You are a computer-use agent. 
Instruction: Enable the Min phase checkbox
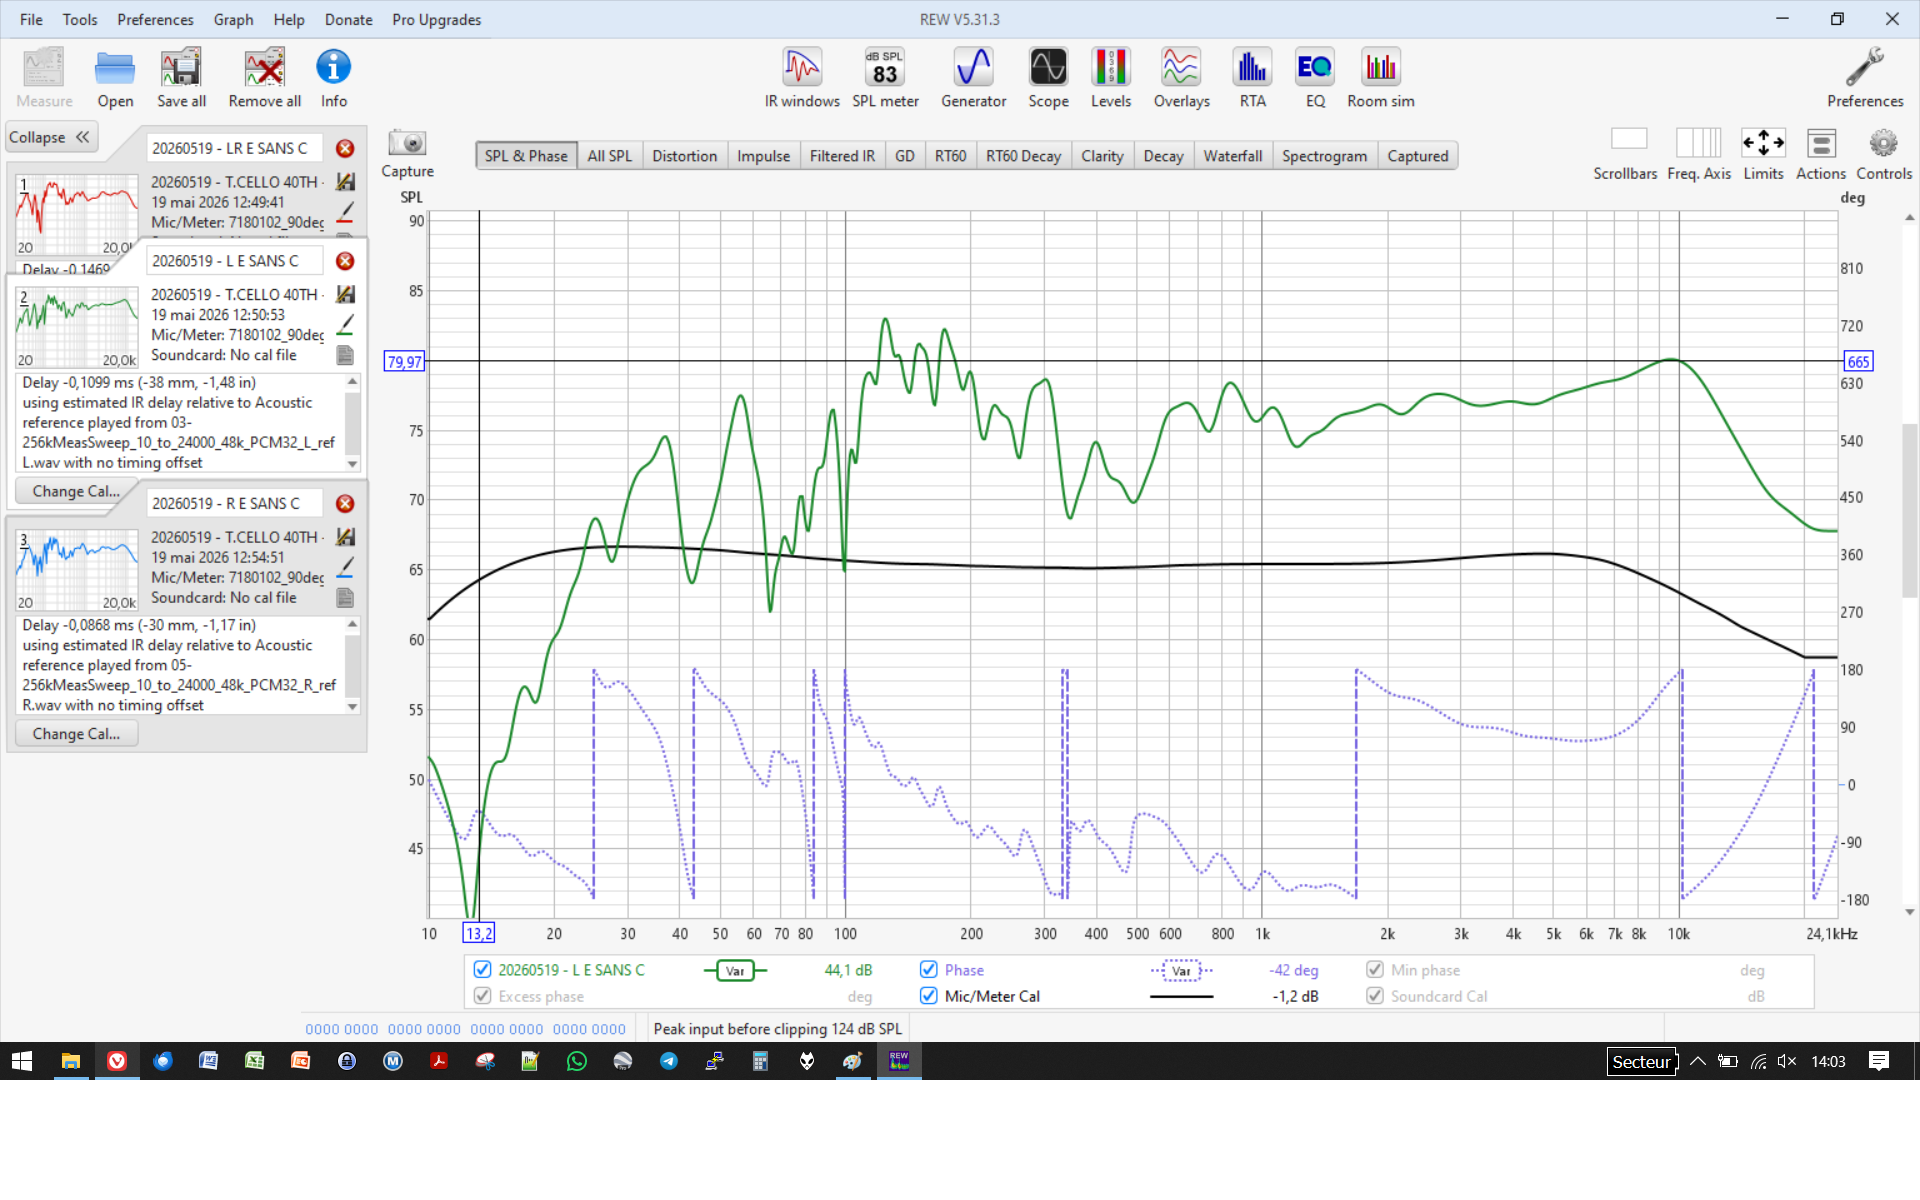[1375, 969]
